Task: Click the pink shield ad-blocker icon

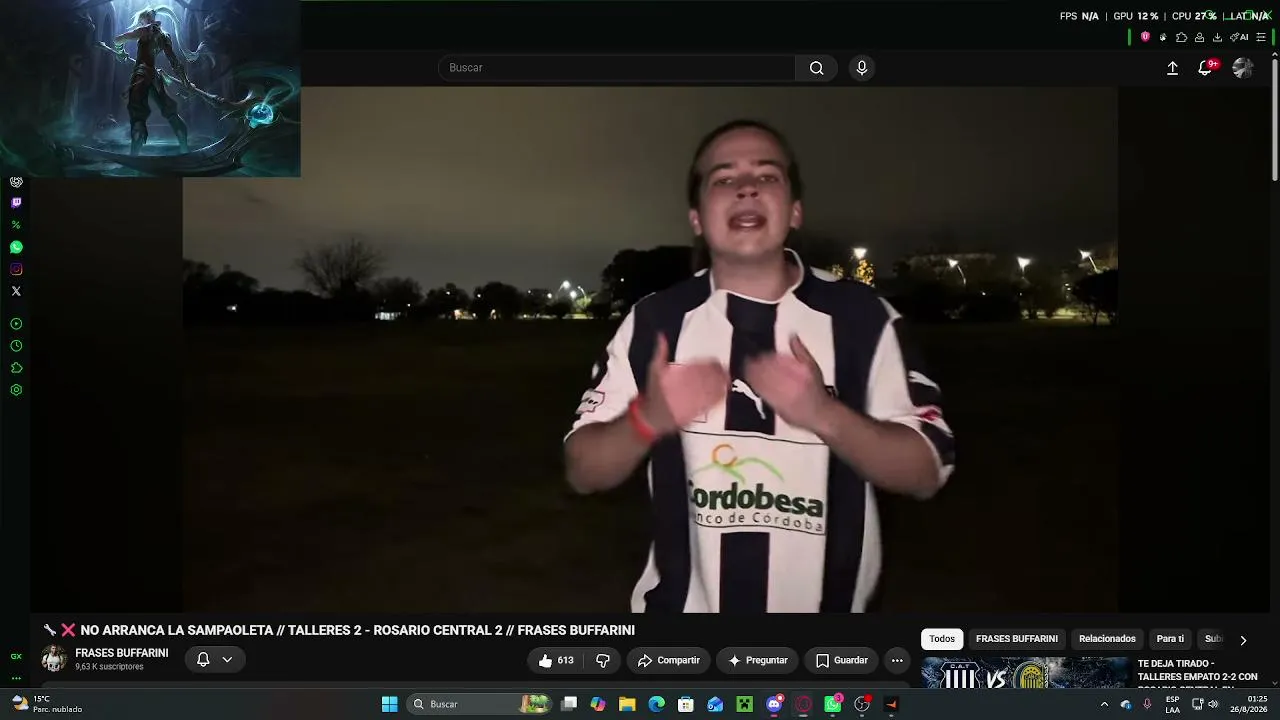Action: [1145, 37]
